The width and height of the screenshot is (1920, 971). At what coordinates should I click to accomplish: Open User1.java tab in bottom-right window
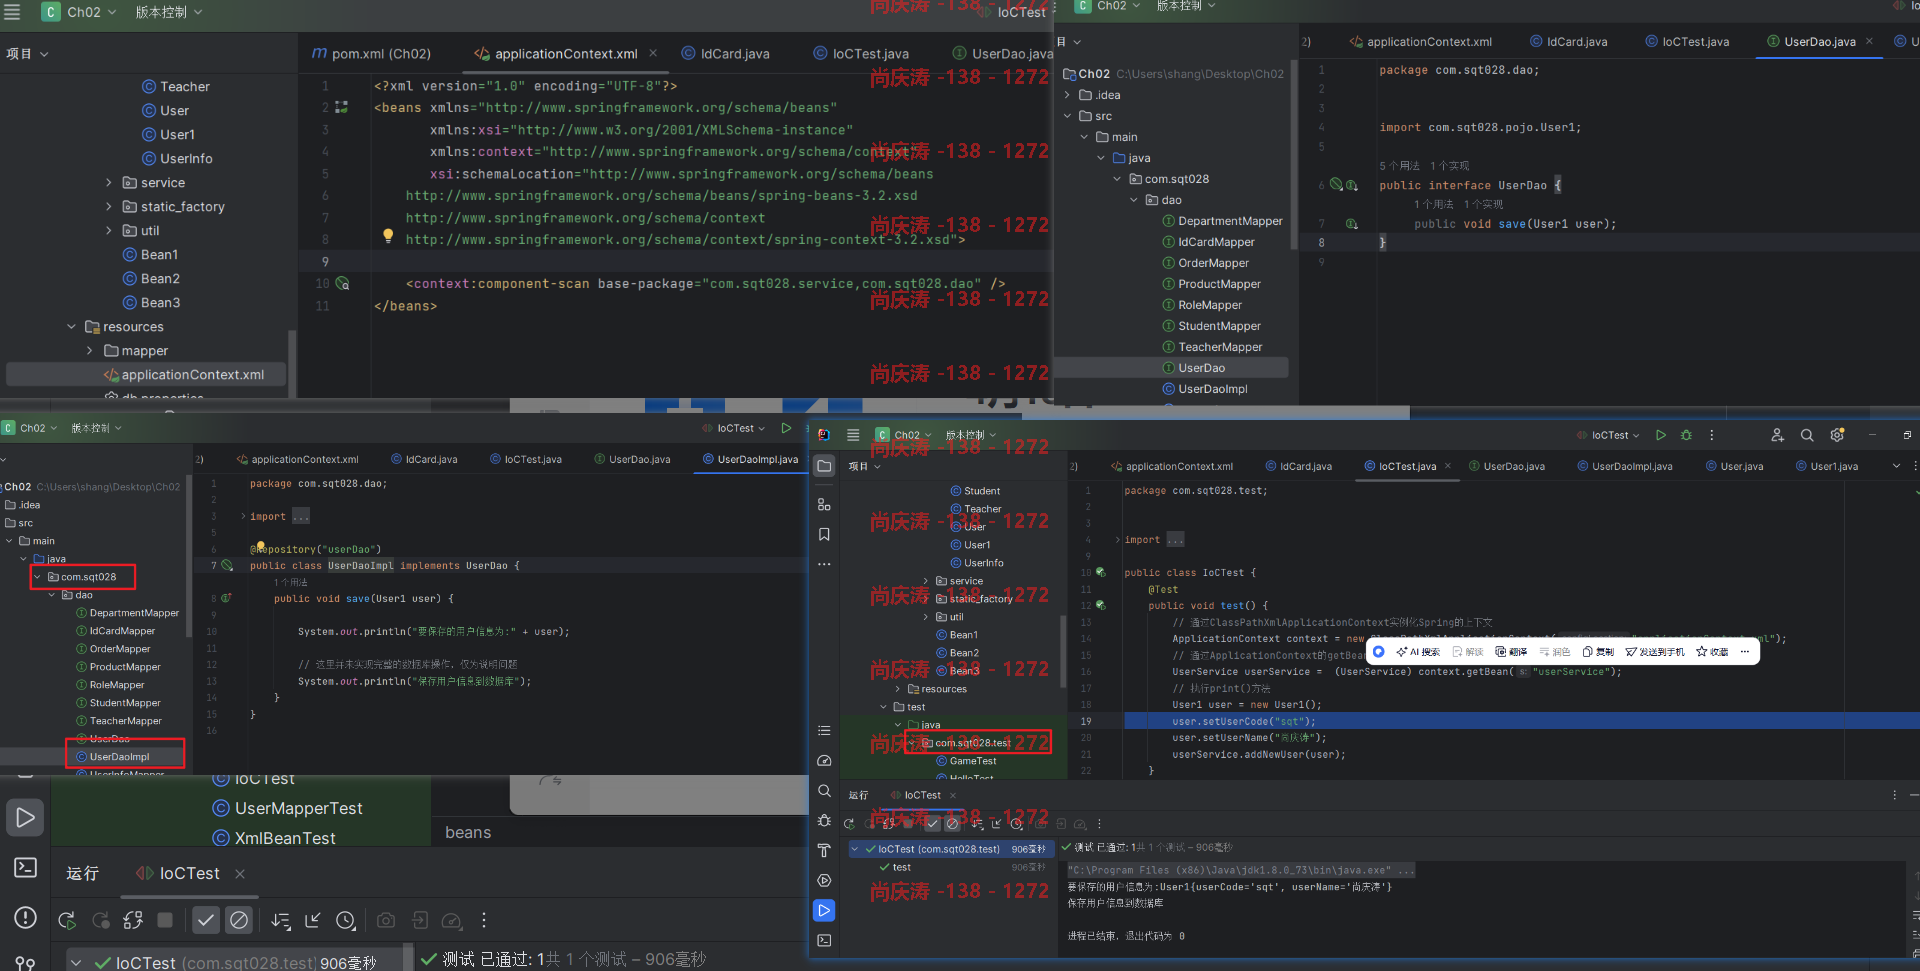point(1827,466)
